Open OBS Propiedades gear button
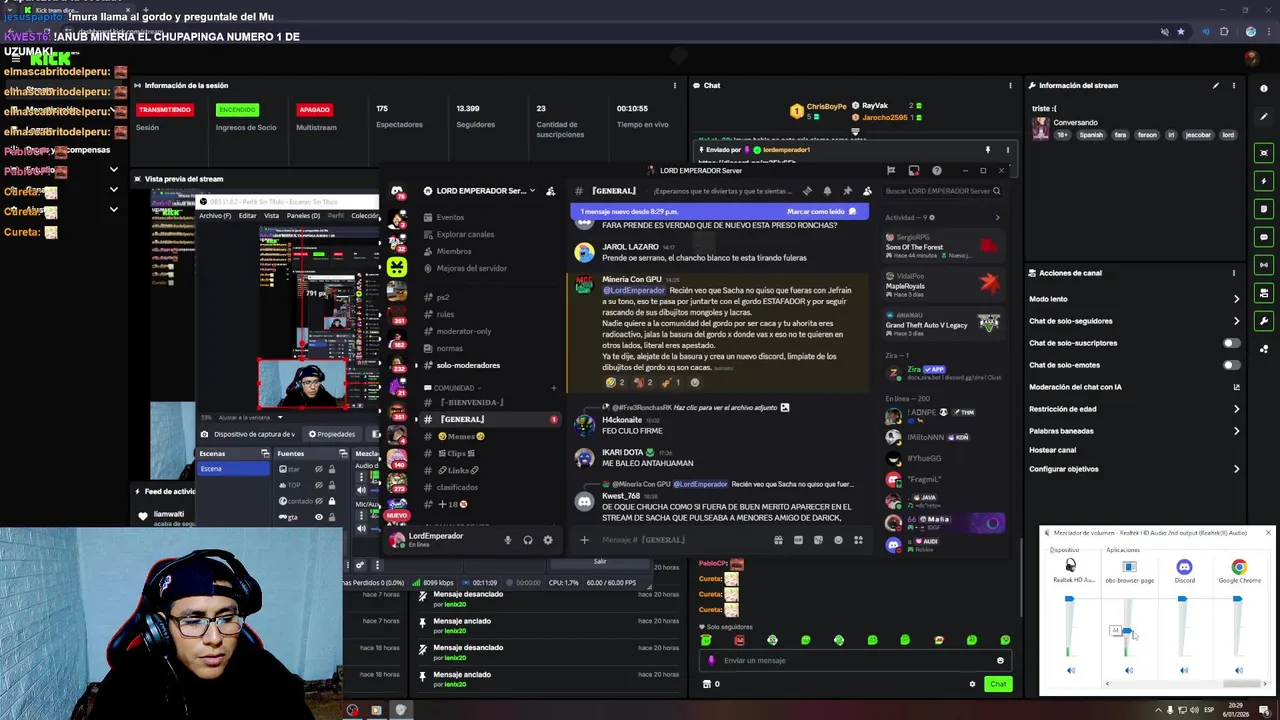Image resolution: width=1280 pixels, height=720 pixels. pos(332,434)
